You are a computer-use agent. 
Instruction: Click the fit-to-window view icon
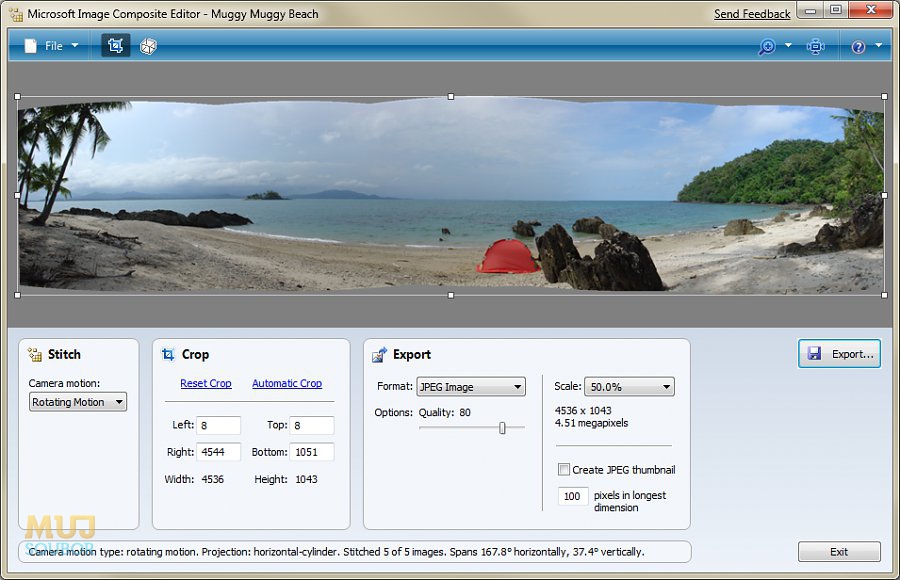click(x=816, y=47)
